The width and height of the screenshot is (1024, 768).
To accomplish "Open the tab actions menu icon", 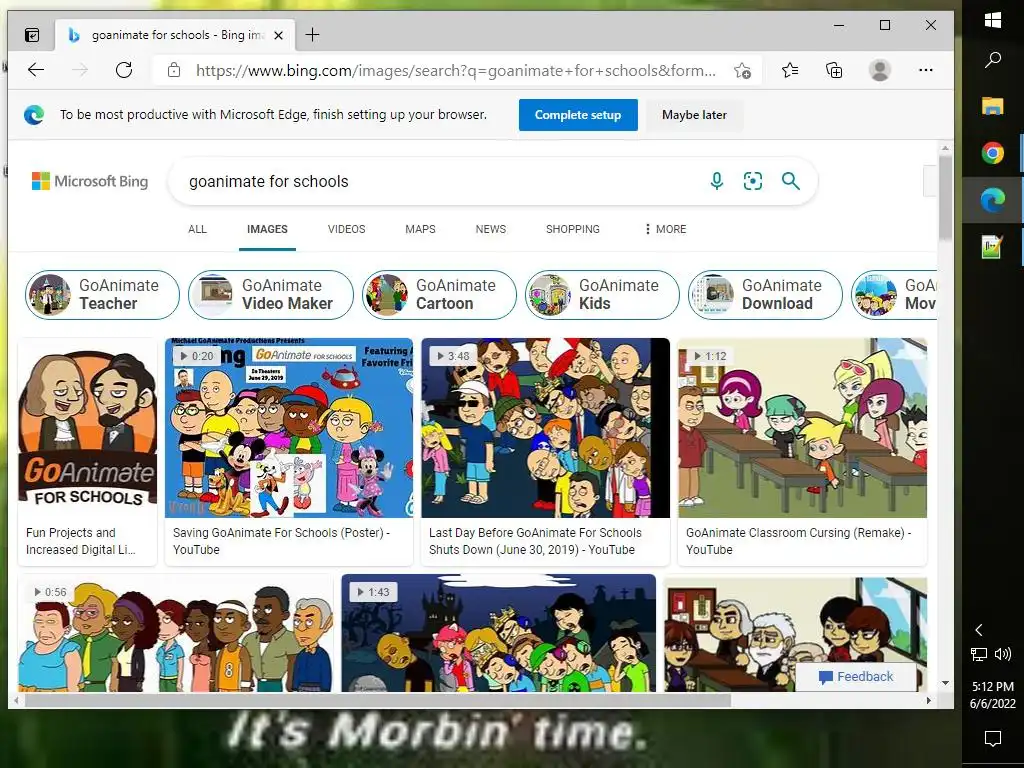I will (31, 35).
